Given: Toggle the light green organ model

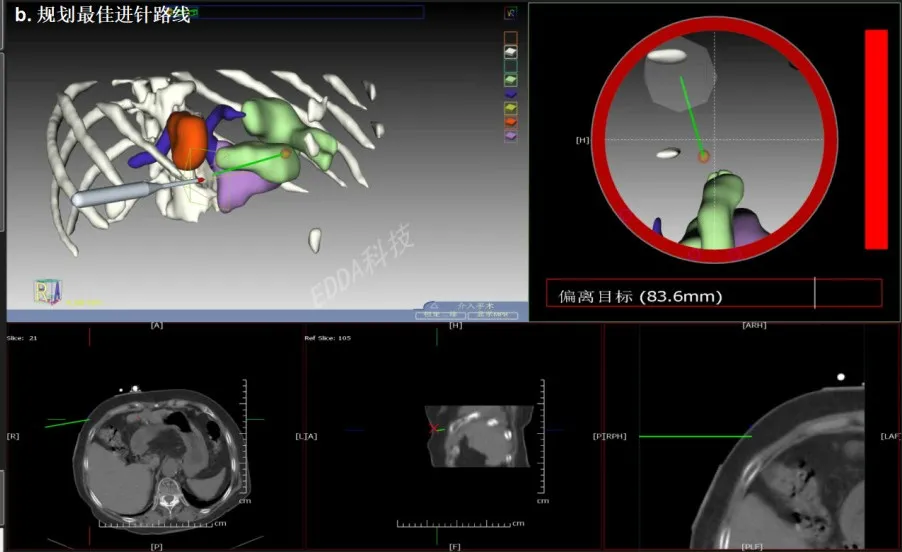Looking at the screenshot, I should click(511, 79).
